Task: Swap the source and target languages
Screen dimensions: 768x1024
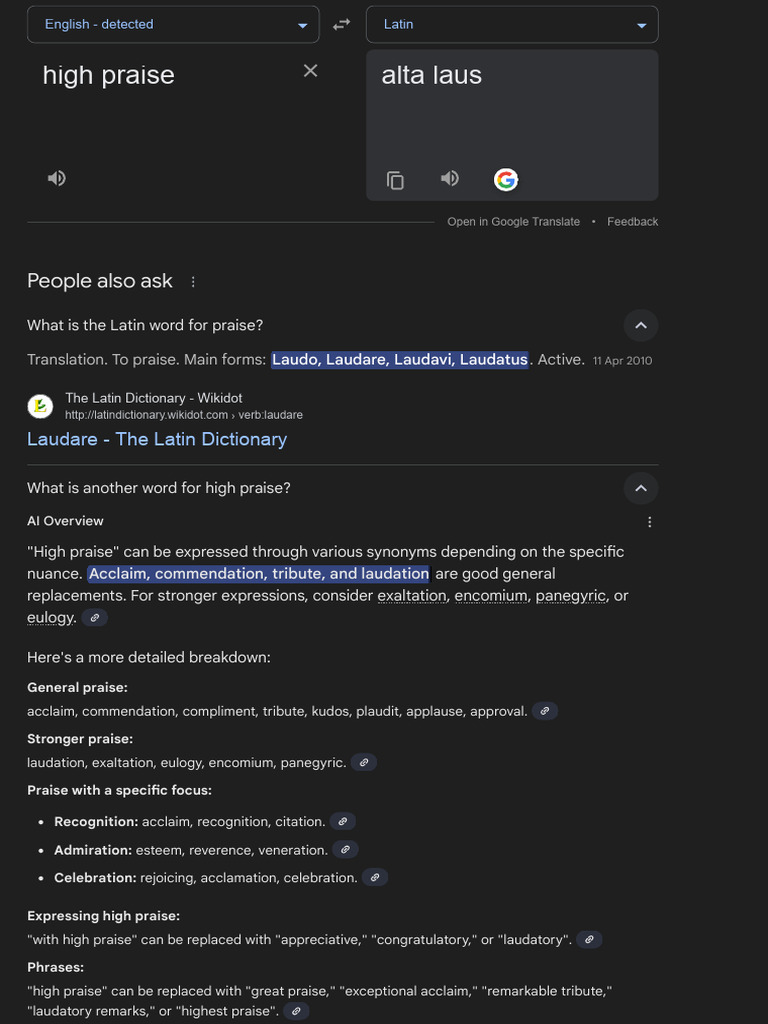Action: [342, 25]
